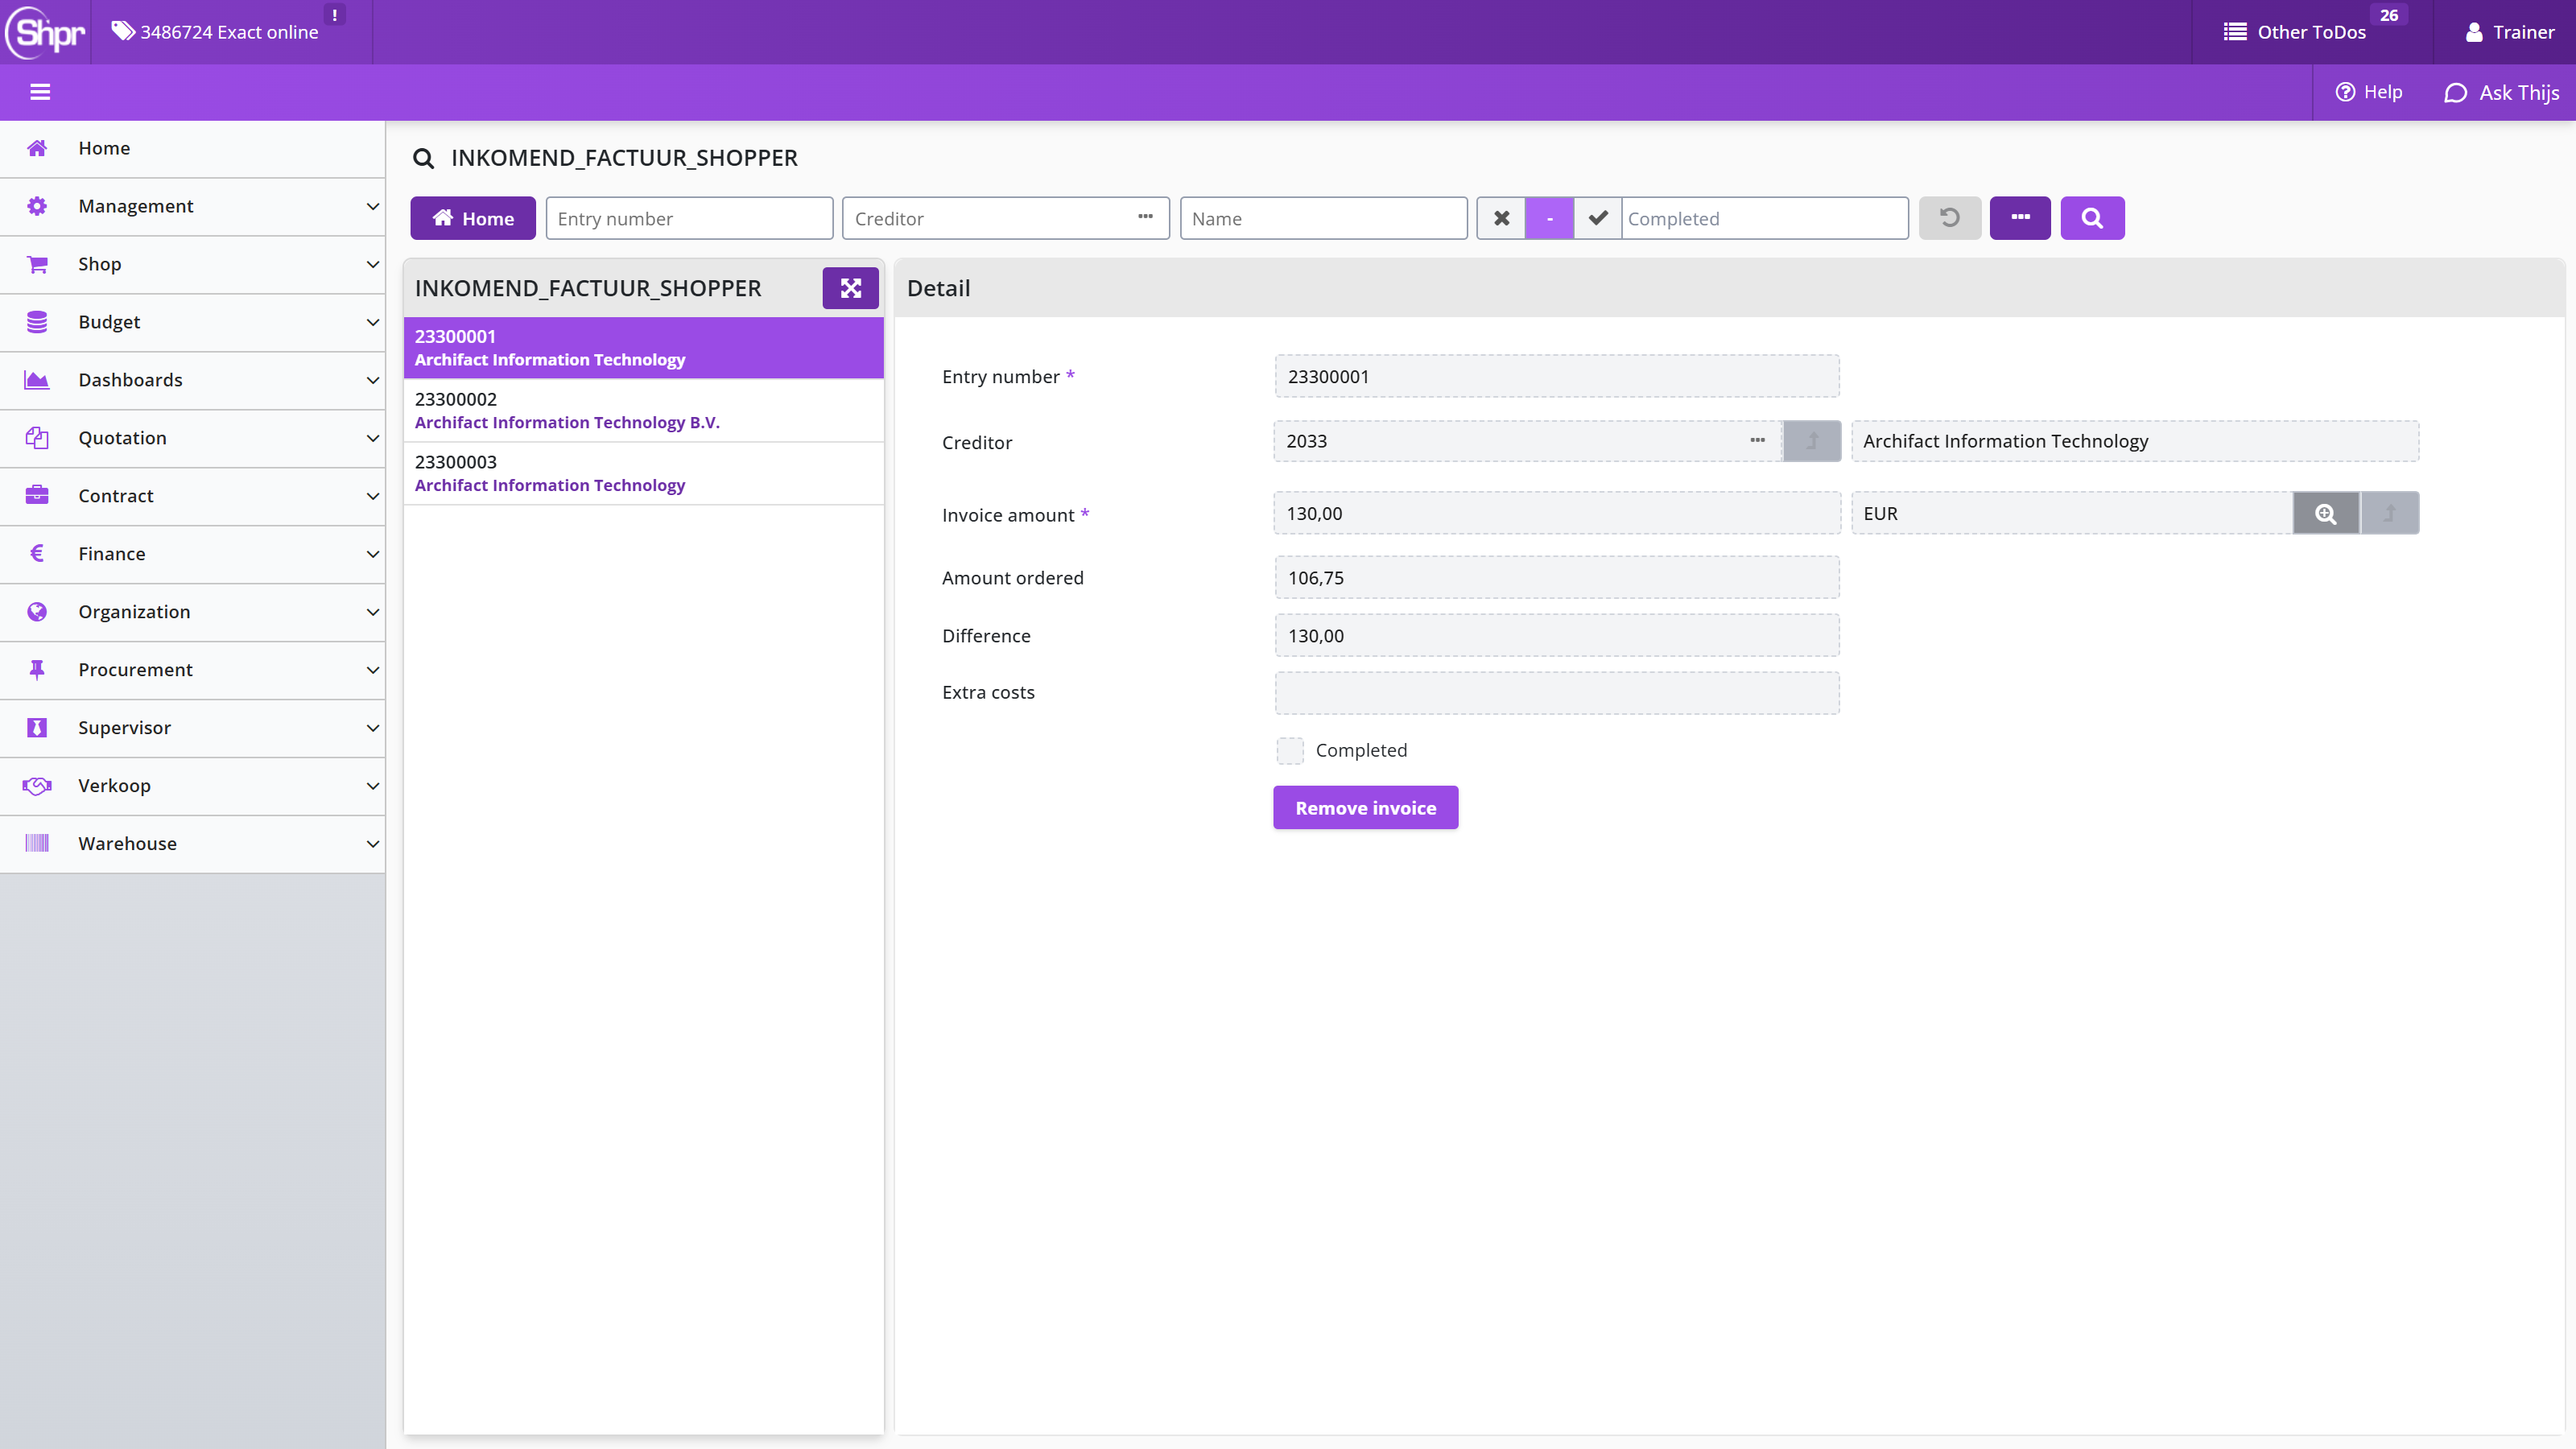
Task: Reset filters with the undo arrow button
Action: click(1949, 218)
